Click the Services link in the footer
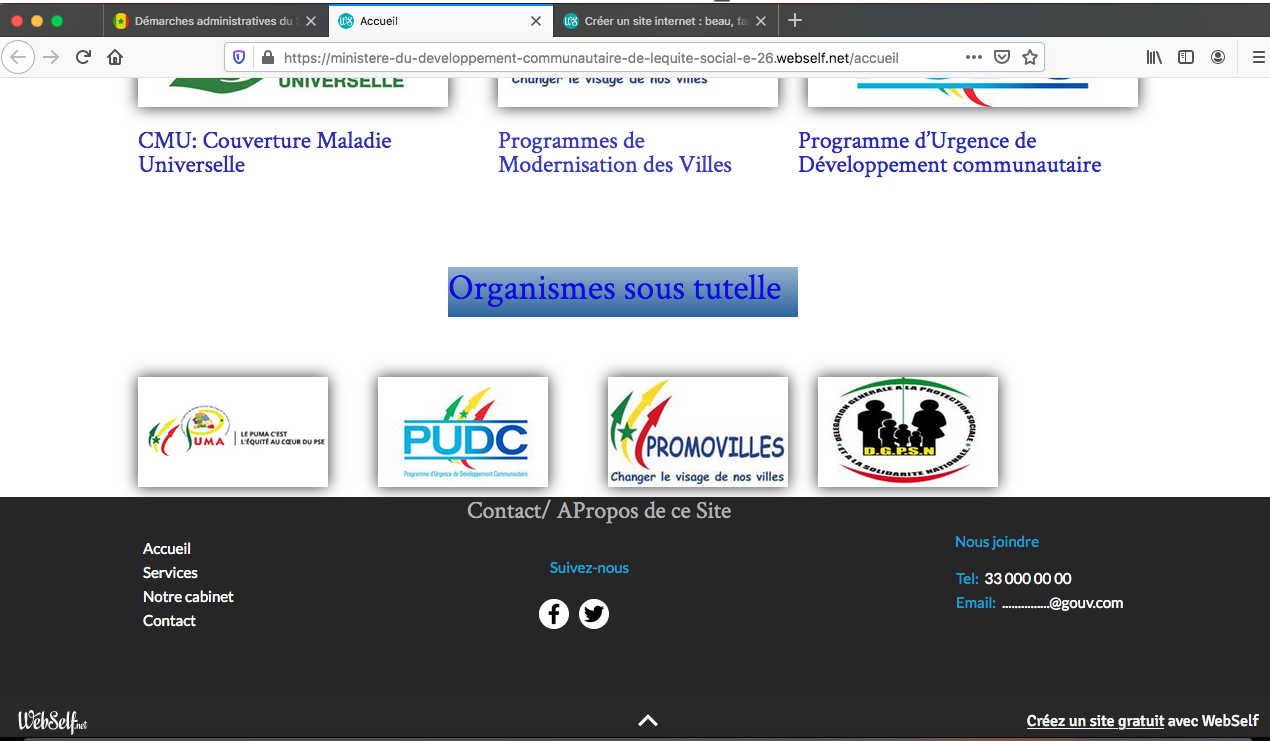This screenshot has width=1270, height=741. click(x=170, y=572)
